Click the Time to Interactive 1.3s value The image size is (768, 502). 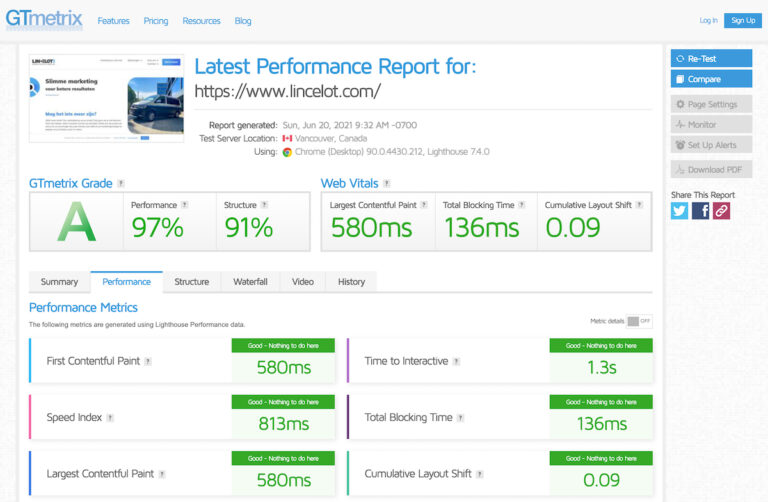(601, 367)
